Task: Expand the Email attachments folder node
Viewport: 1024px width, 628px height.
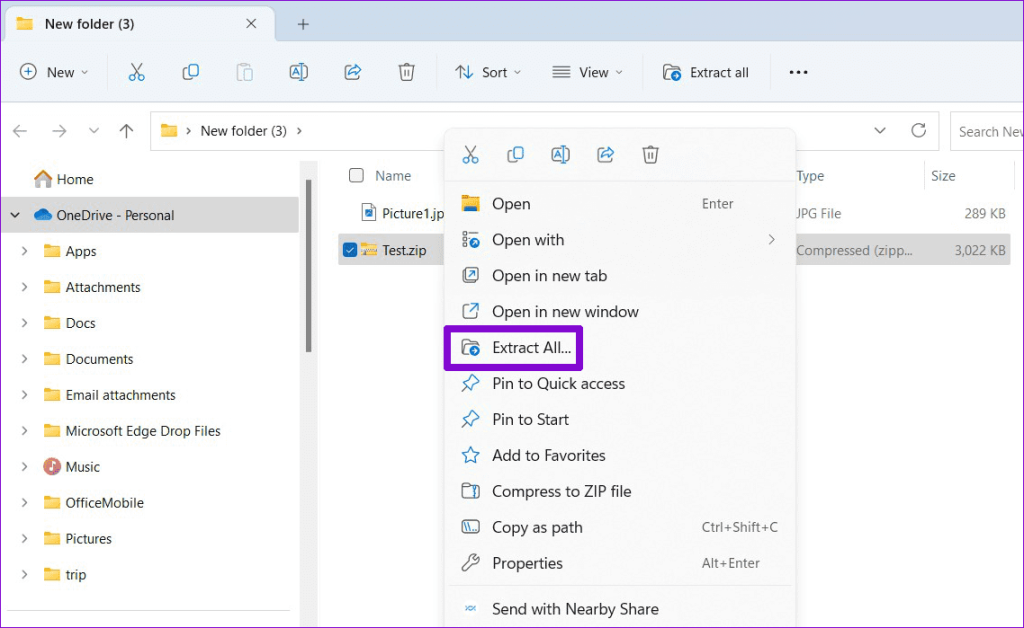Action: click(24, 394)
